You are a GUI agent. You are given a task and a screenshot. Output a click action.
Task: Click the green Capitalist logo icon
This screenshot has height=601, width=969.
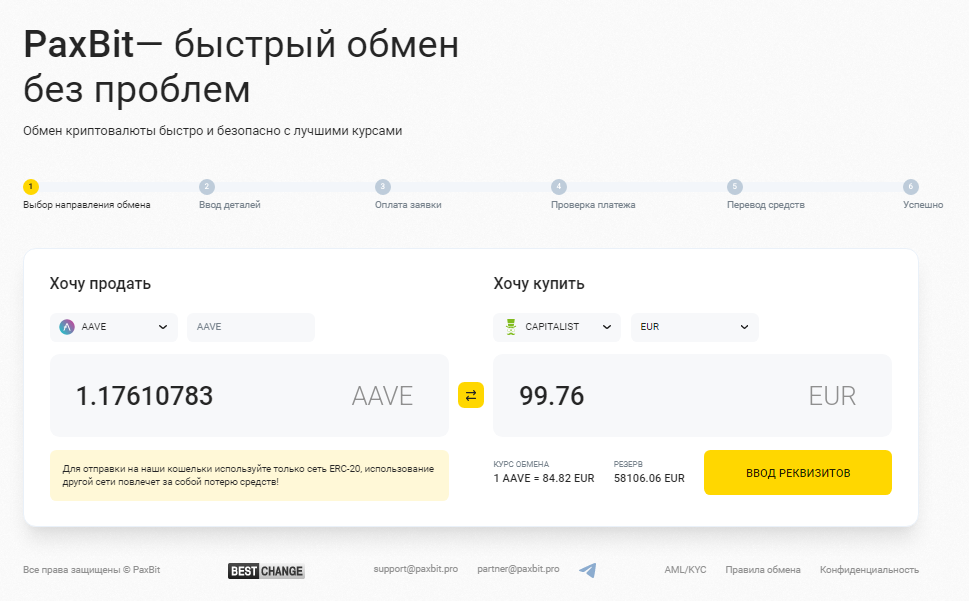tap(511, 327)
